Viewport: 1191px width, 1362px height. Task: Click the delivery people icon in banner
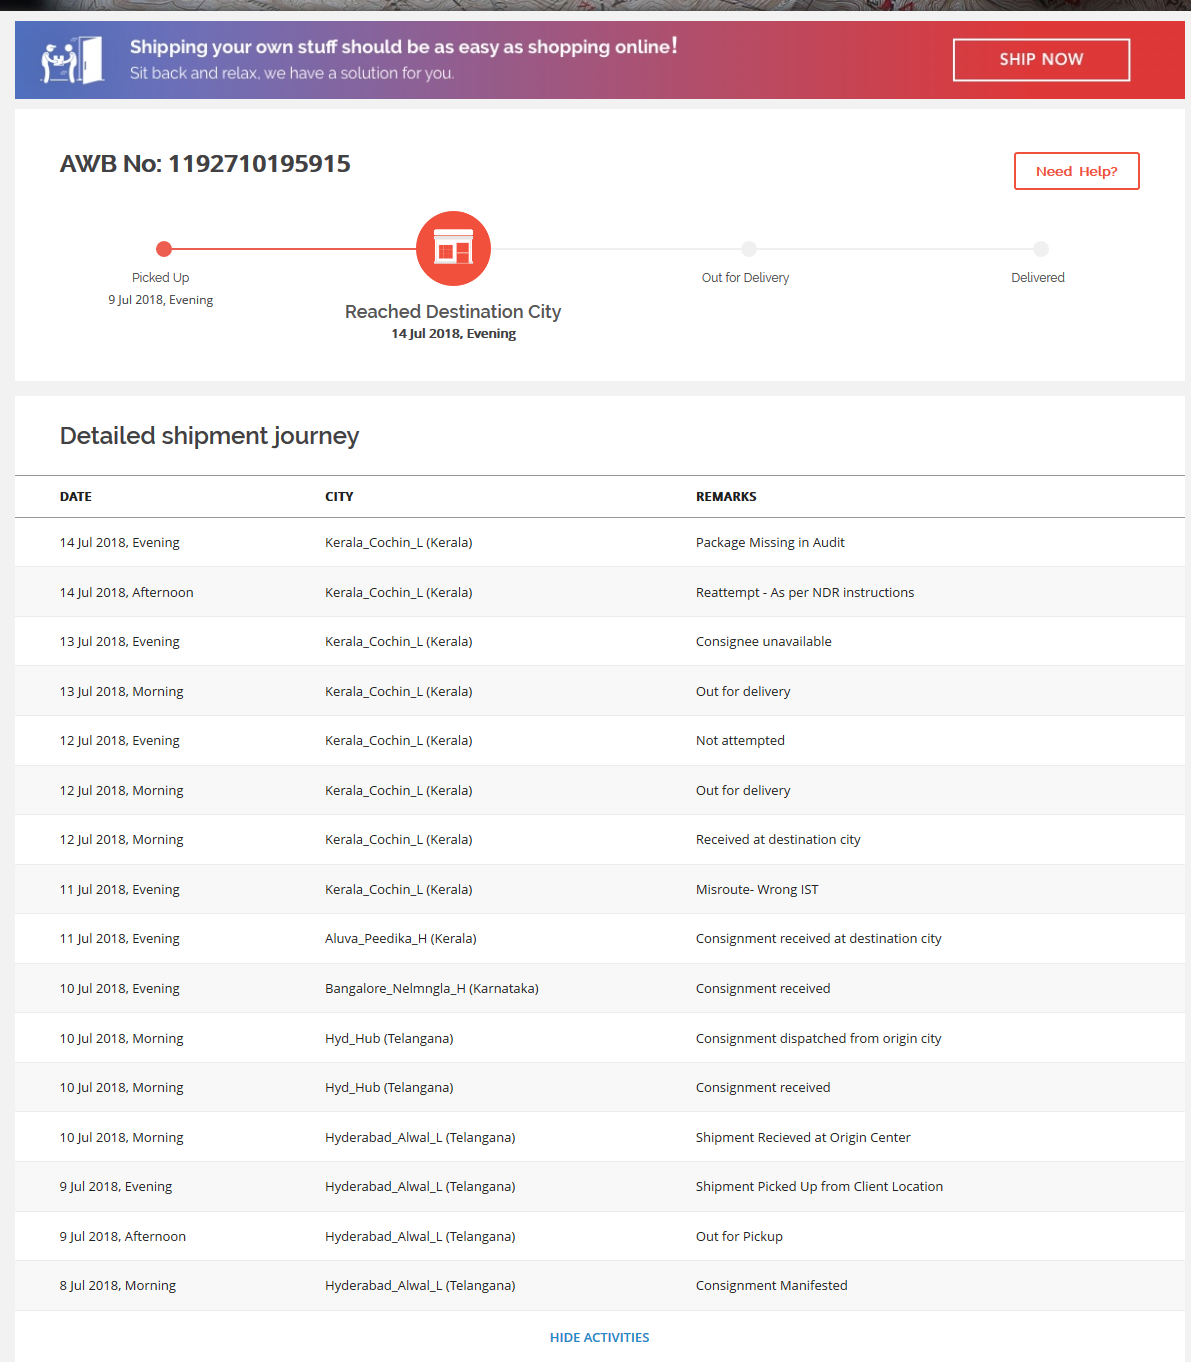(71, 60)
